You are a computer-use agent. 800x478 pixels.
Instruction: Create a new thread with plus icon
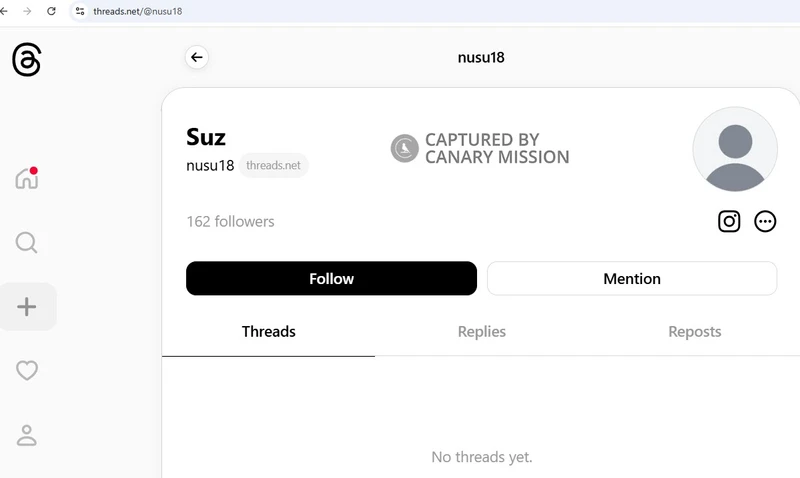27,307
